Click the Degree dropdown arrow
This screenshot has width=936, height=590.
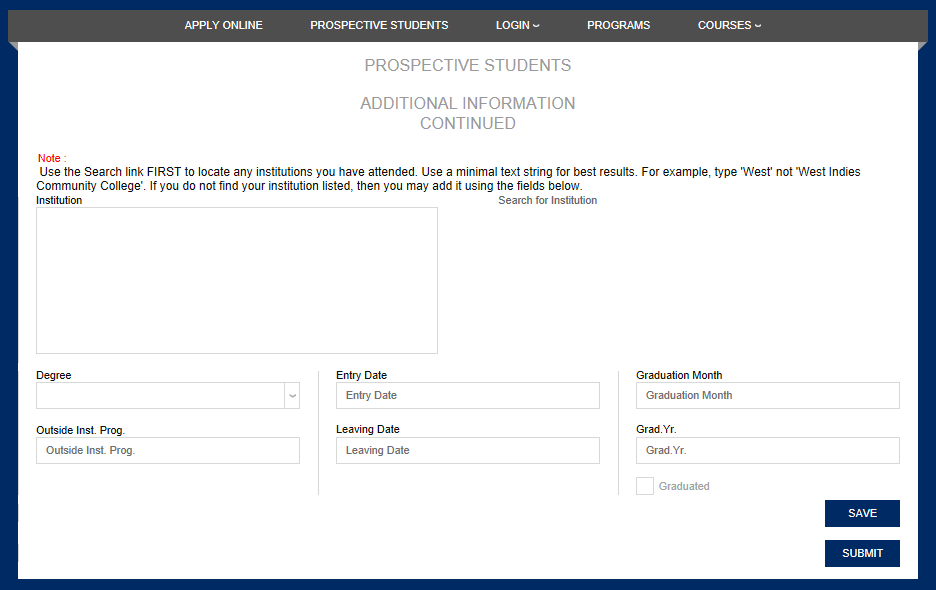[291, 395]
